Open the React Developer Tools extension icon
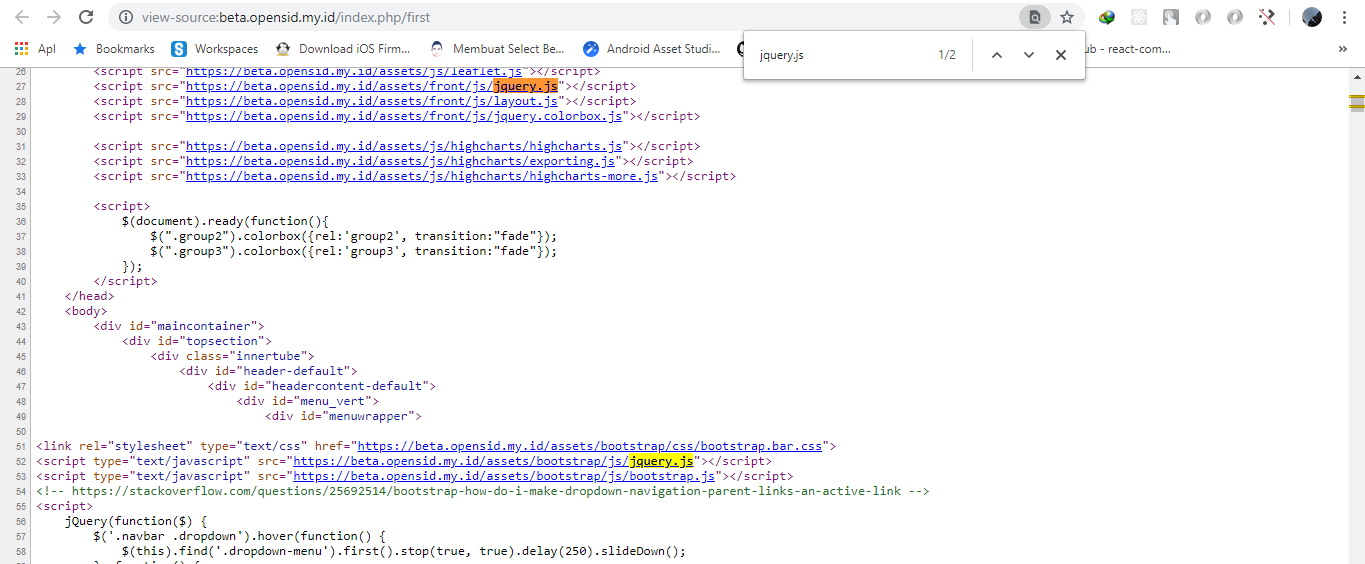 tap(1139, 17)
